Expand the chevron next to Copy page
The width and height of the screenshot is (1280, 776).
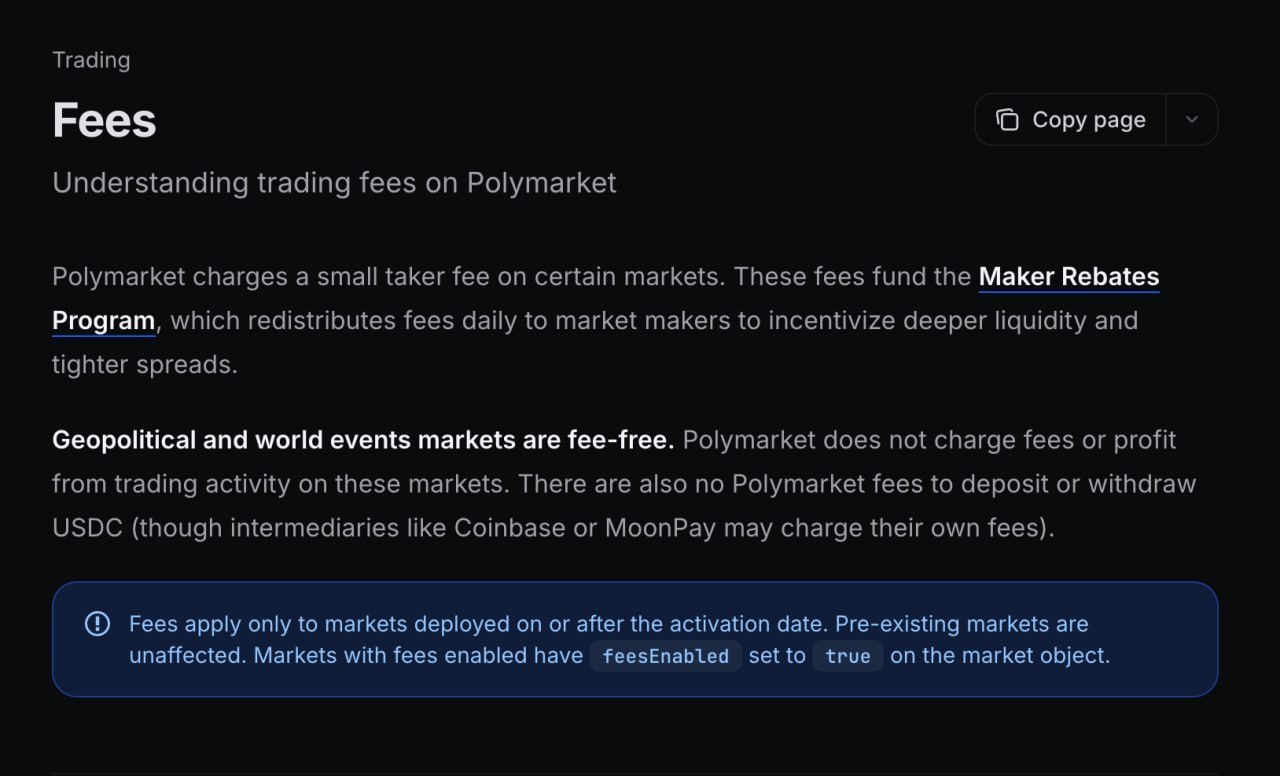[x=1191, y=120]
